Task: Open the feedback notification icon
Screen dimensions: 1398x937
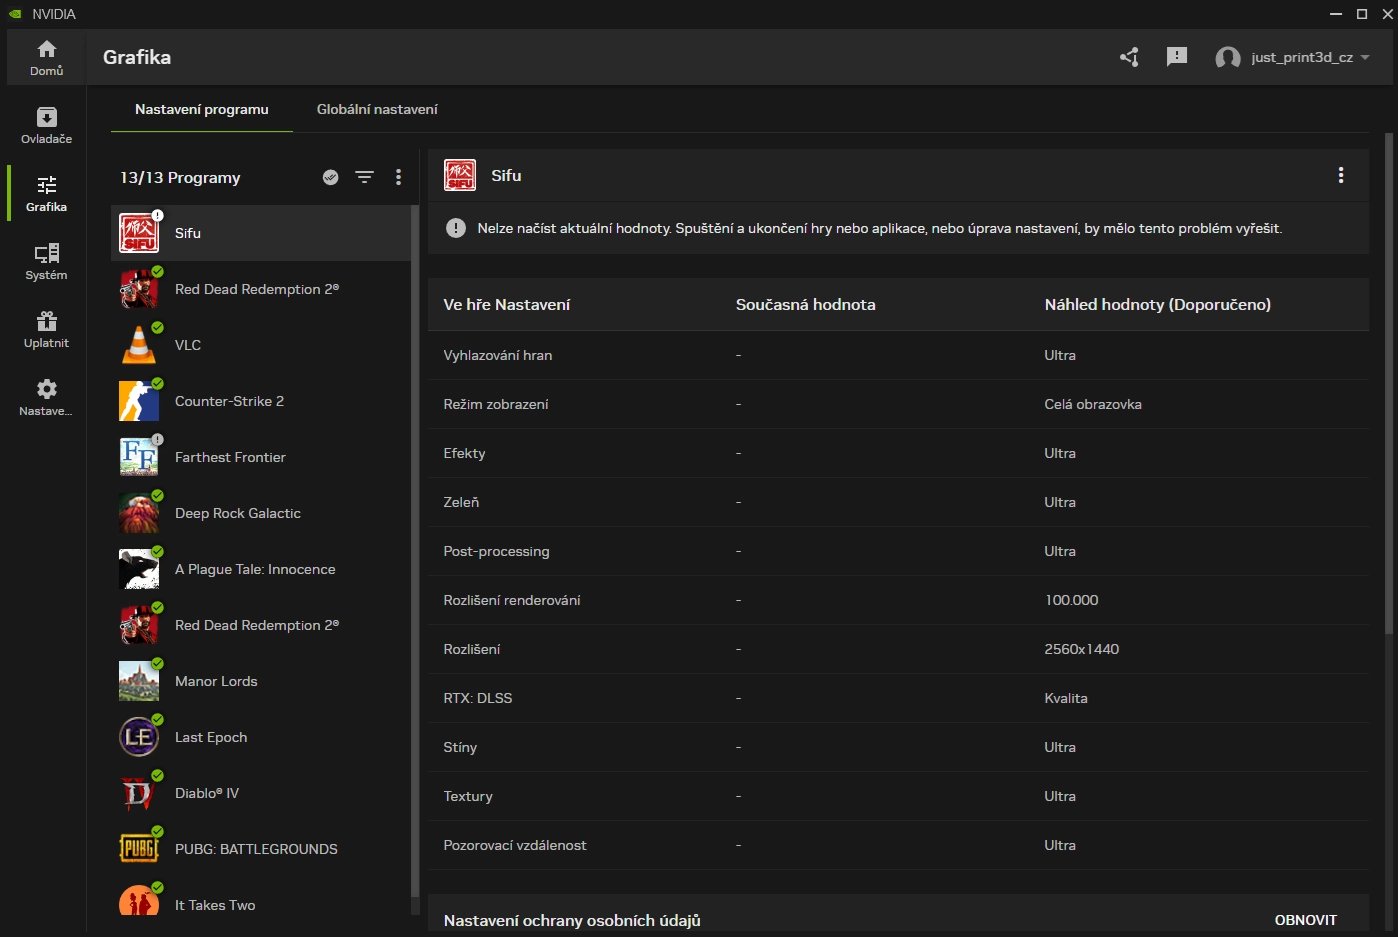Action: [1177, 57]
